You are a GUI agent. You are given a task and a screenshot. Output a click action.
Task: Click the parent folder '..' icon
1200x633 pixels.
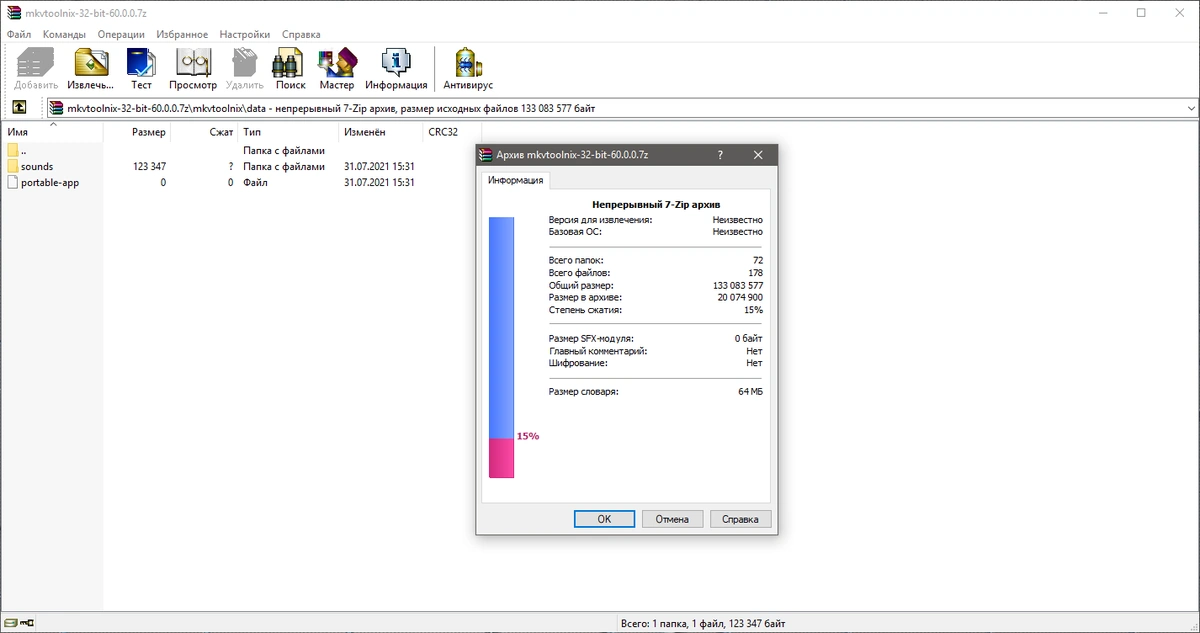tap(12, 150)
